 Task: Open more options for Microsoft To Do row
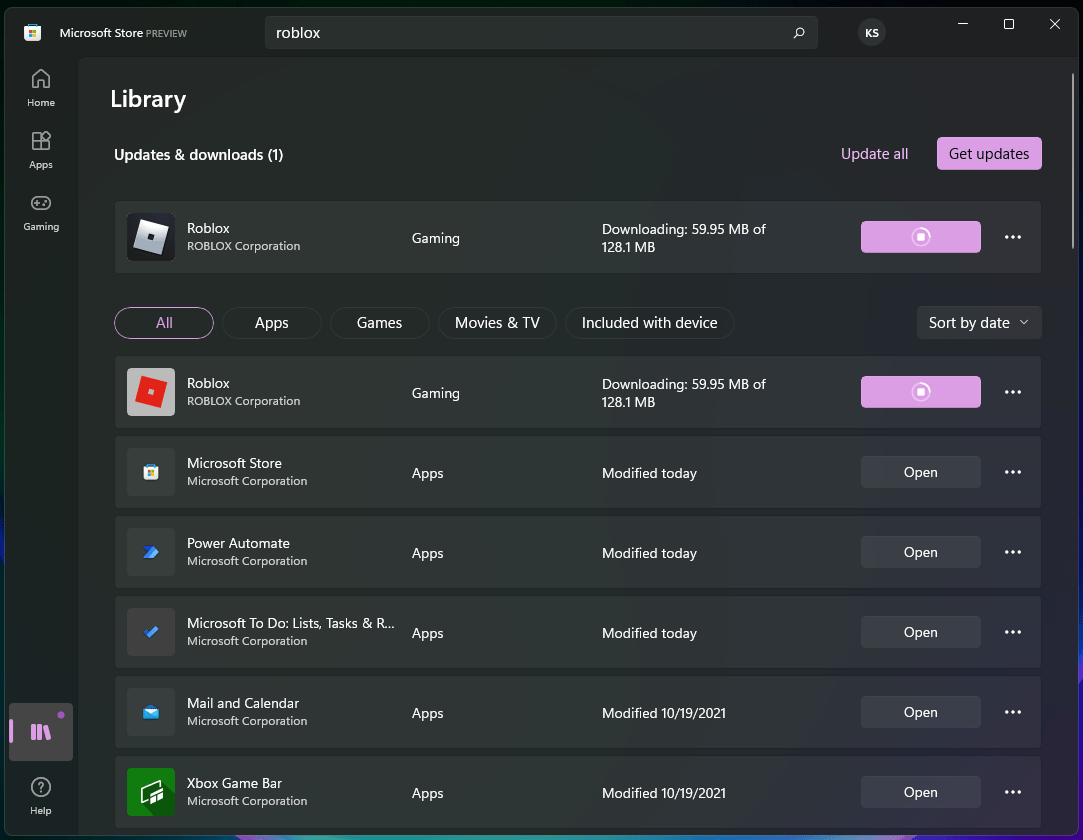point(1013,632)
